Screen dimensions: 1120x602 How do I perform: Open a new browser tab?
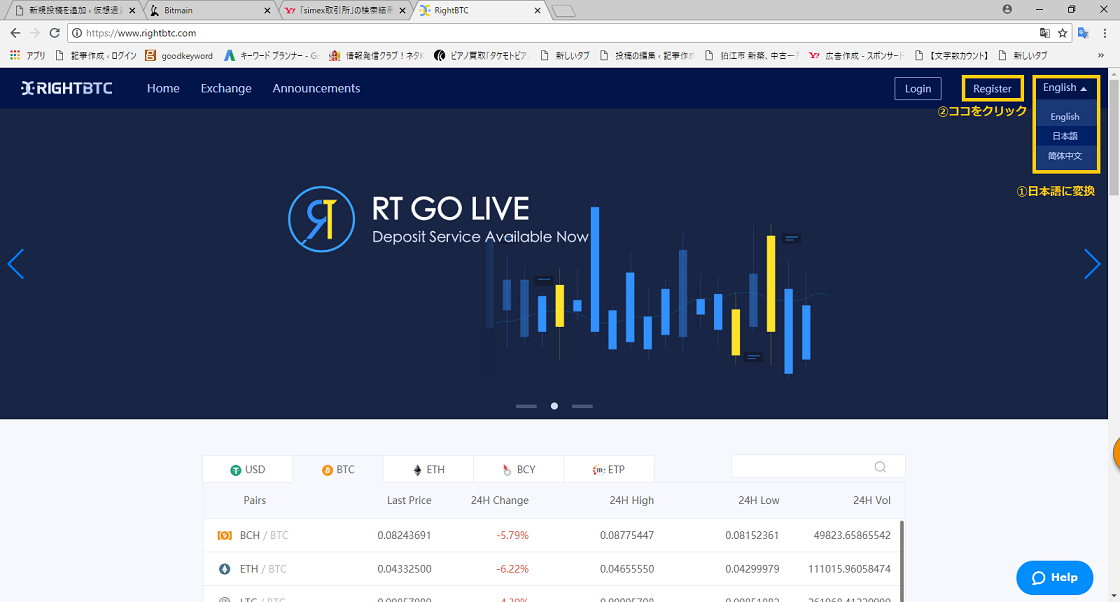point(563,11)
